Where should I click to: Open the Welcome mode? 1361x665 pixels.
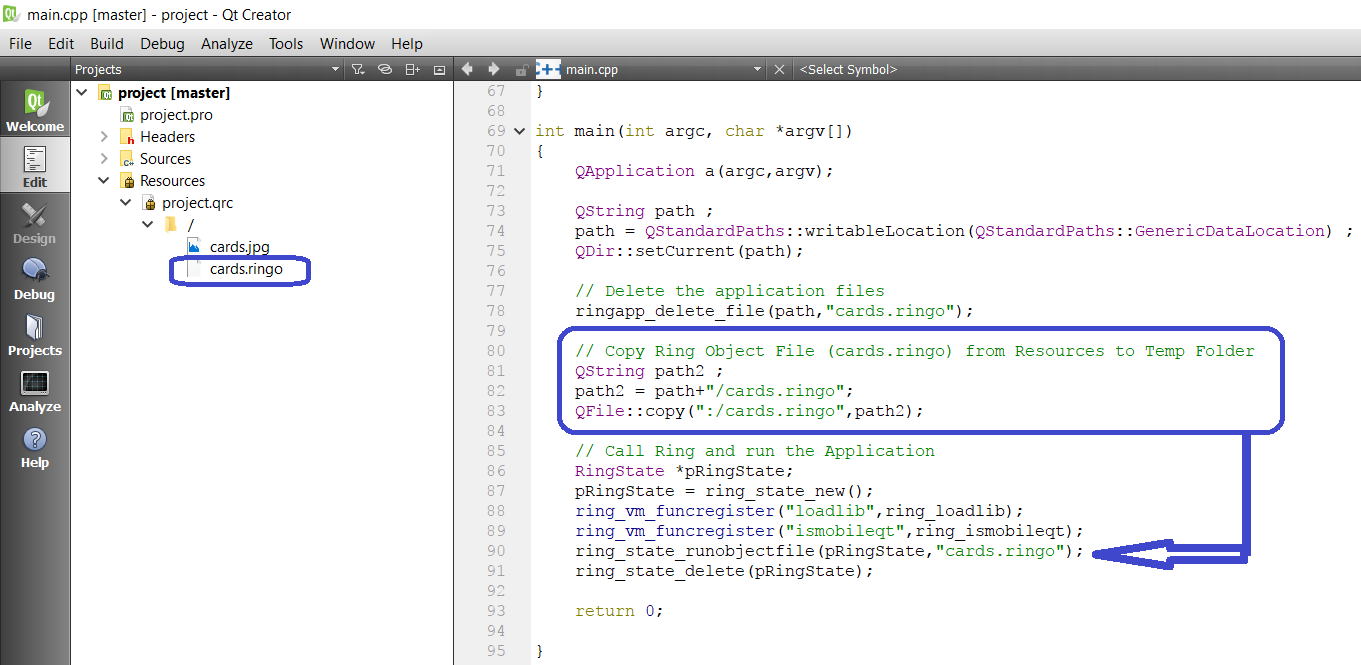tap(35, 110)
